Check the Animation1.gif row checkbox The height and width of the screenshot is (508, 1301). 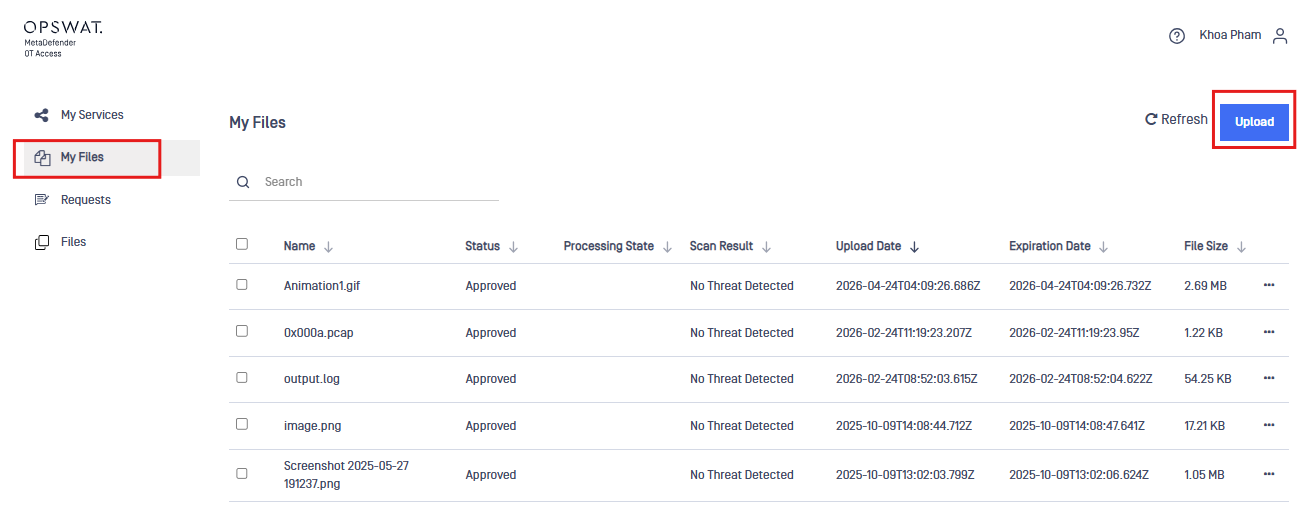point(242,285)
